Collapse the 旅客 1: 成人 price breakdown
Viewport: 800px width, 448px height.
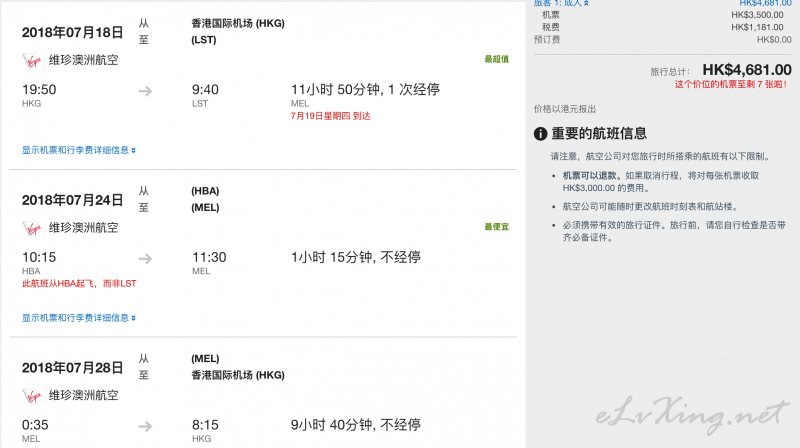click(x=561, y=3)
